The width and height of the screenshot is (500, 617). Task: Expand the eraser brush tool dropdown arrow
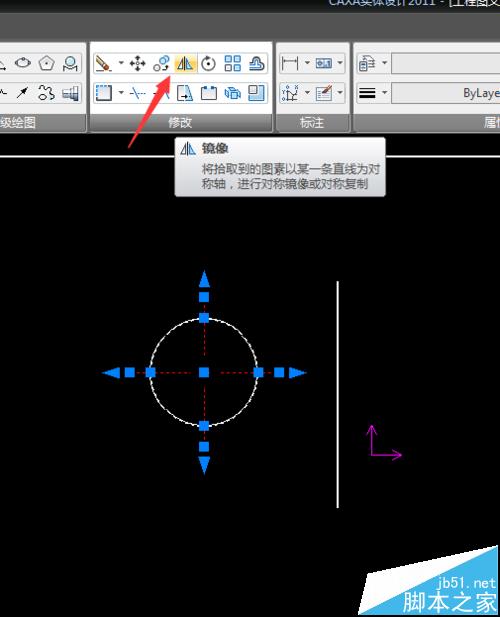click(121, 63)
